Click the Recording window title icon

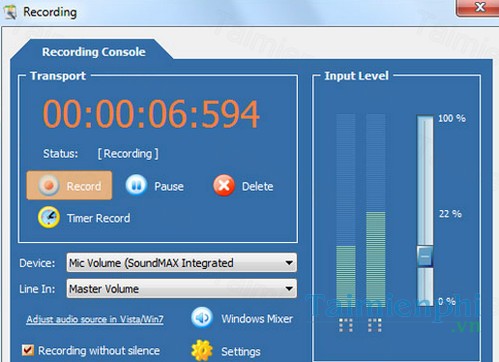(x=10, y=12)
